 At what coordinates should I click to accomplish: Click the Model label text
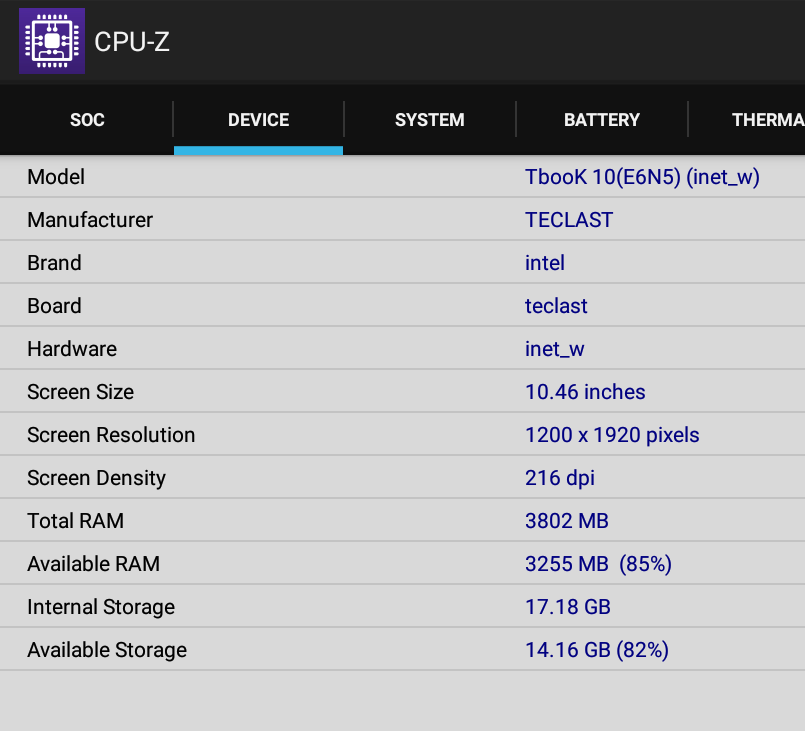tap(56, 177)
